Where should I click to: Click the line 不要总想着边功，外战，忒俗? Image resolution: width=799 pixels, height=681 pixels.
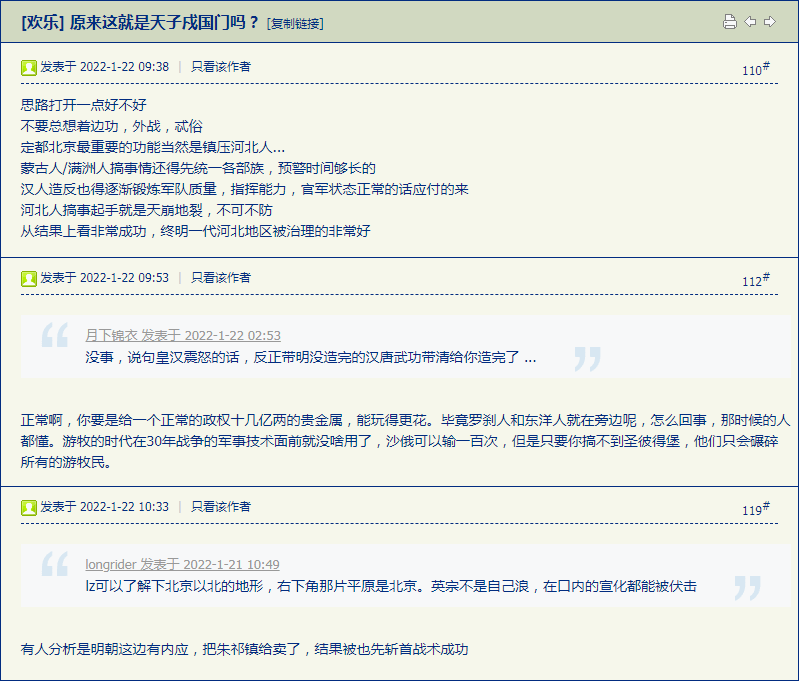112,126
